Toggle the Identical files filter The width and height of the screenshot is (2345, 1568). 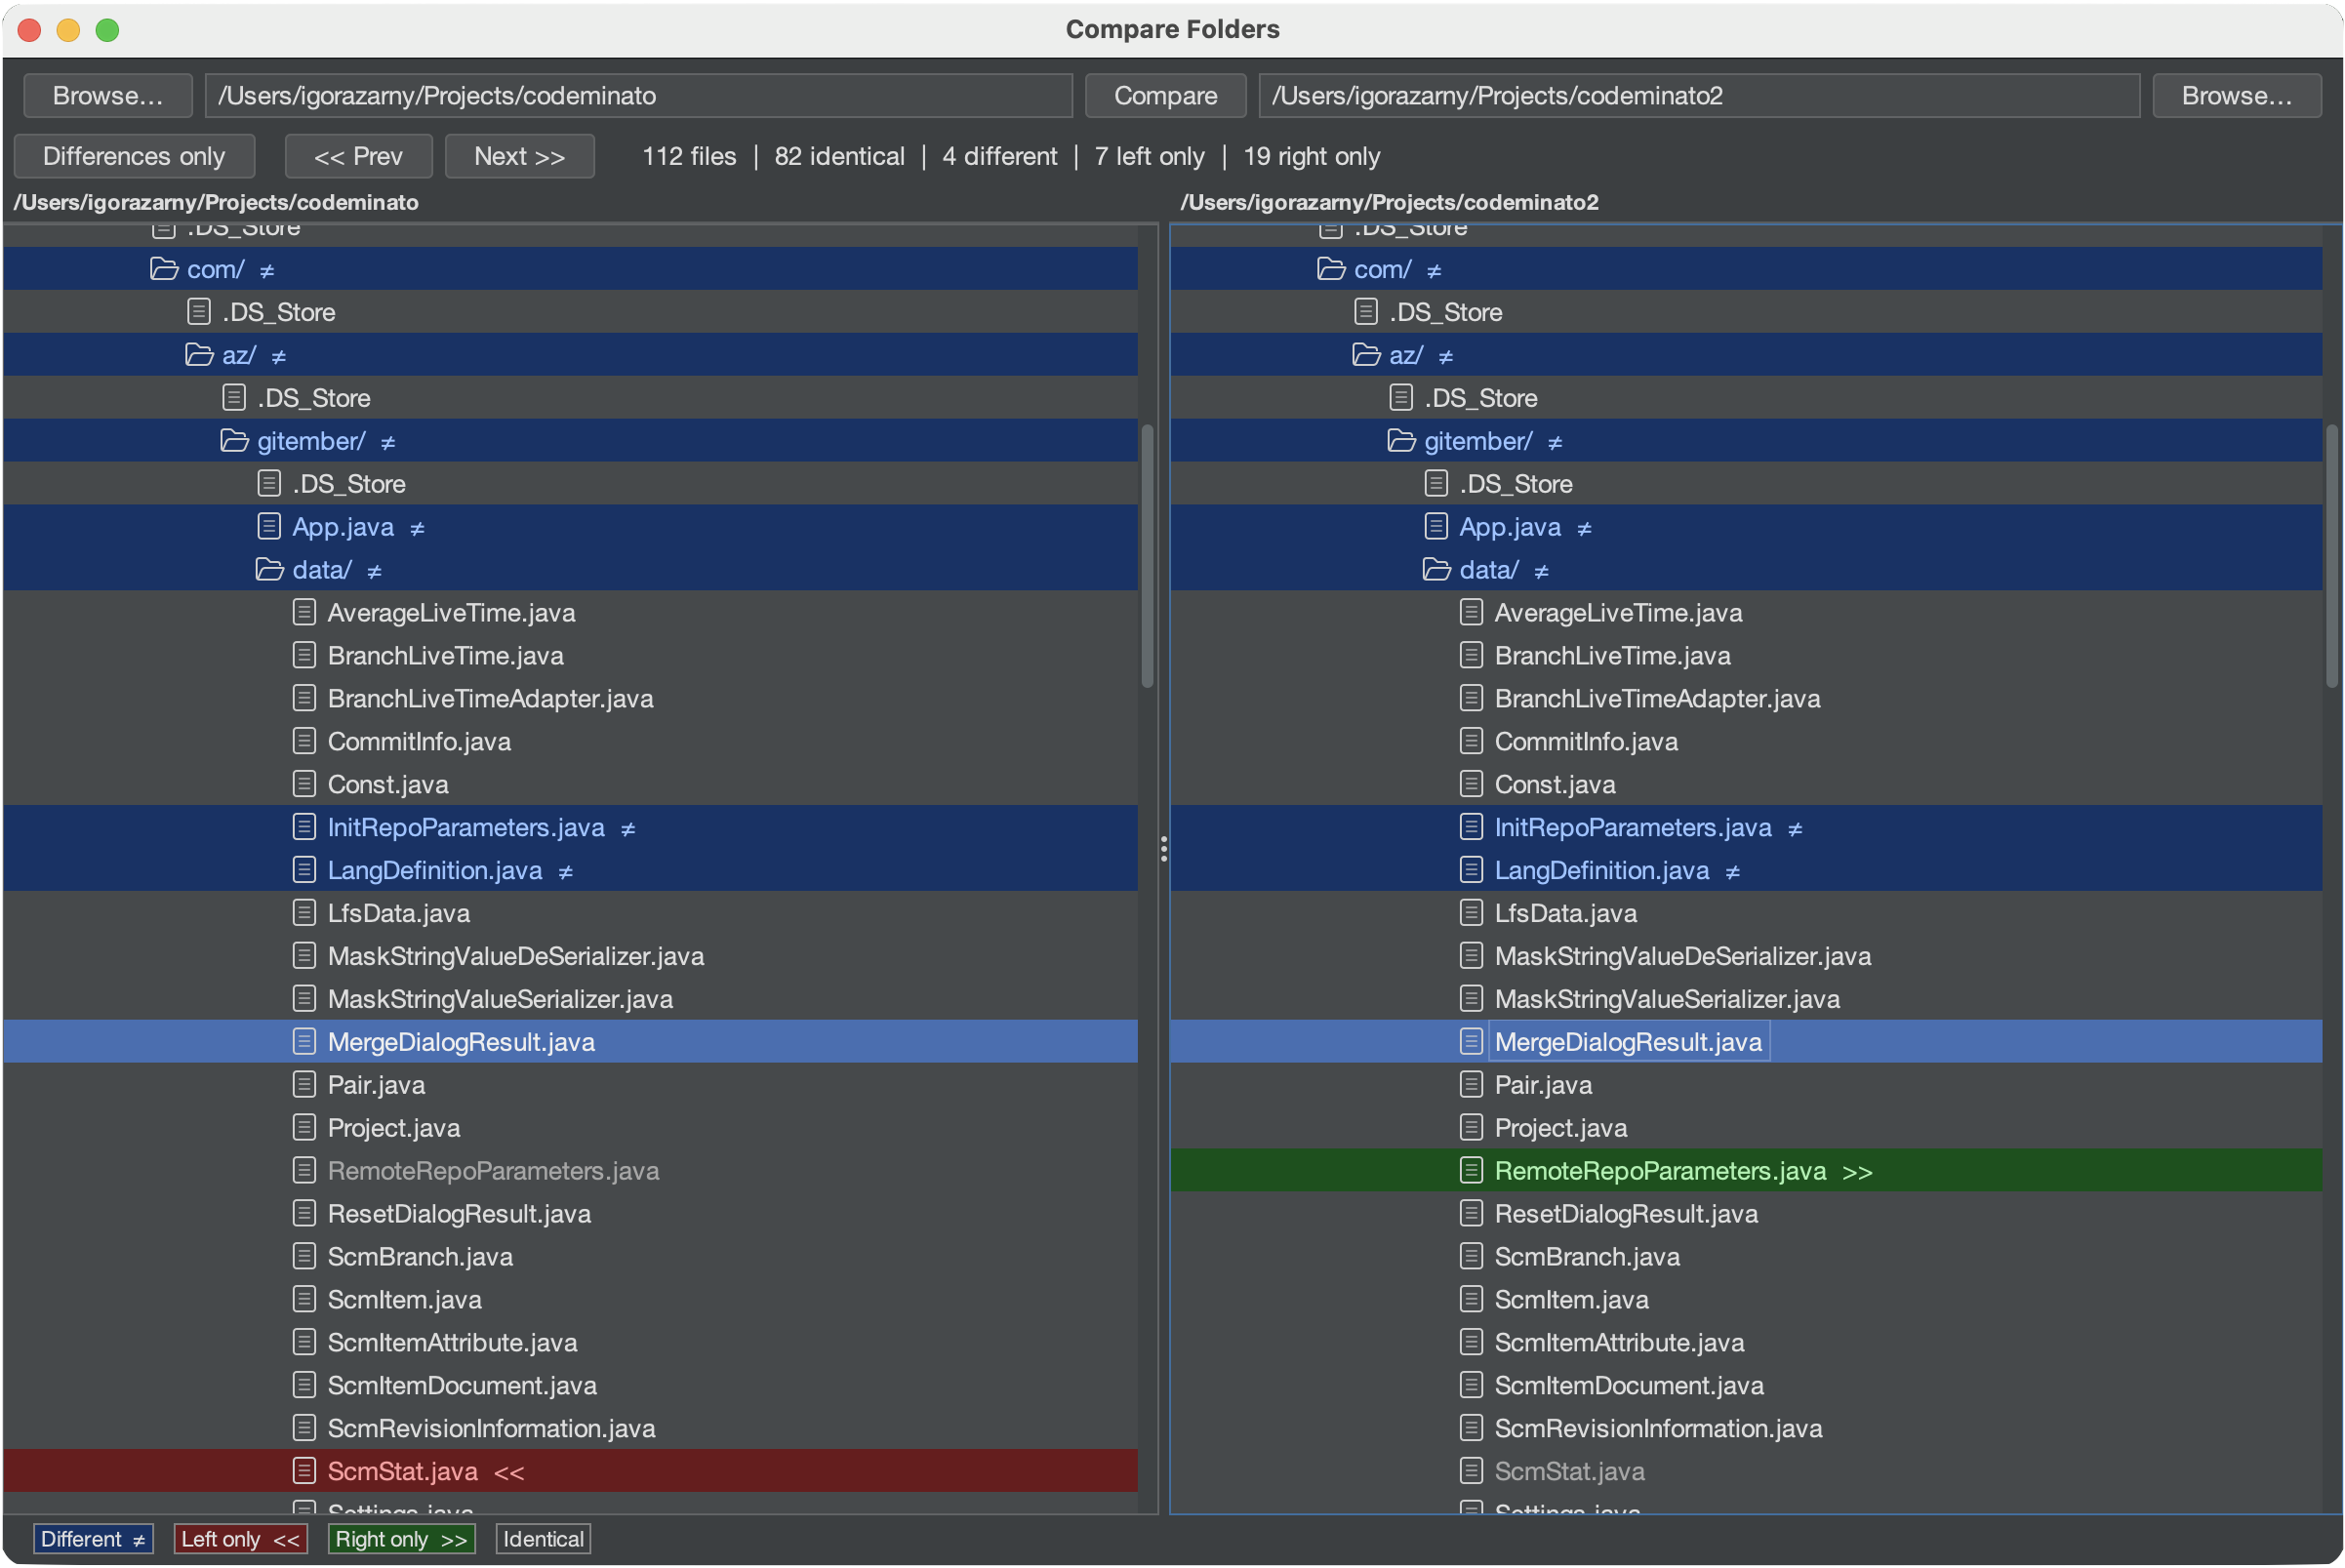542,1539
